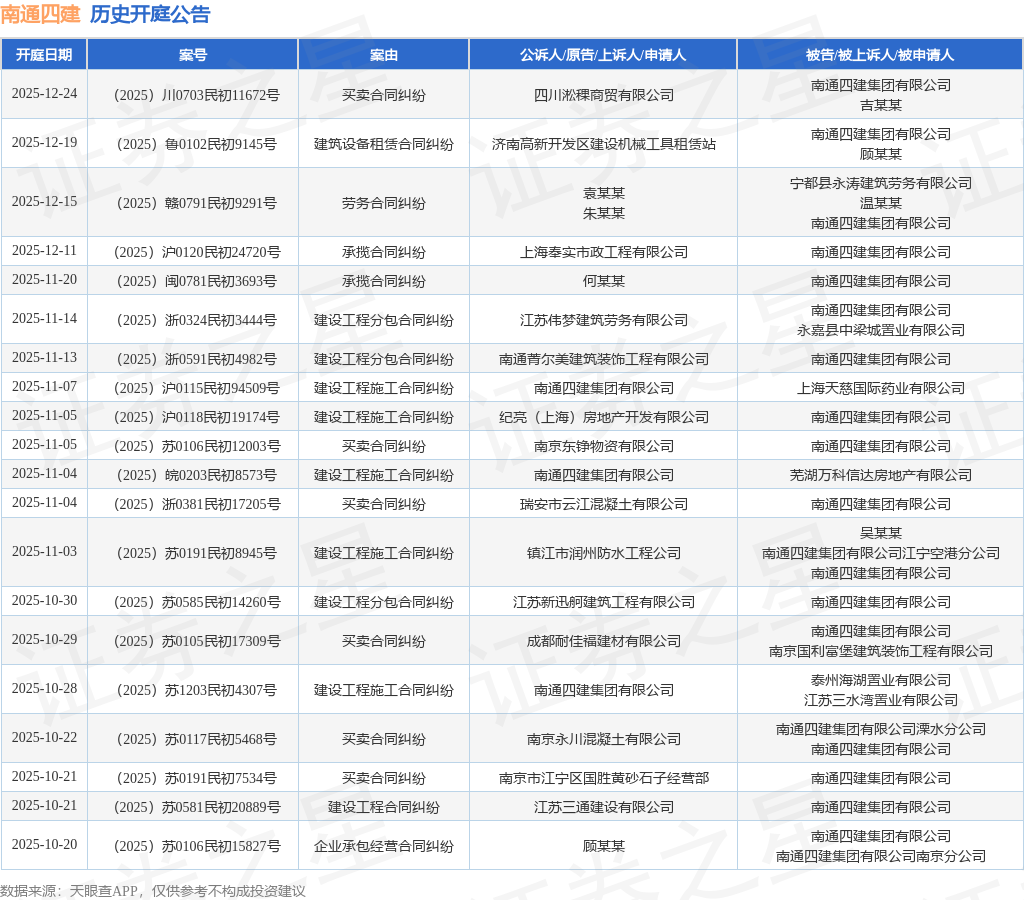Screen dimensions: 1024x900
Task: Click date cell 2025-11-03
Action: [x=44, y=552]
